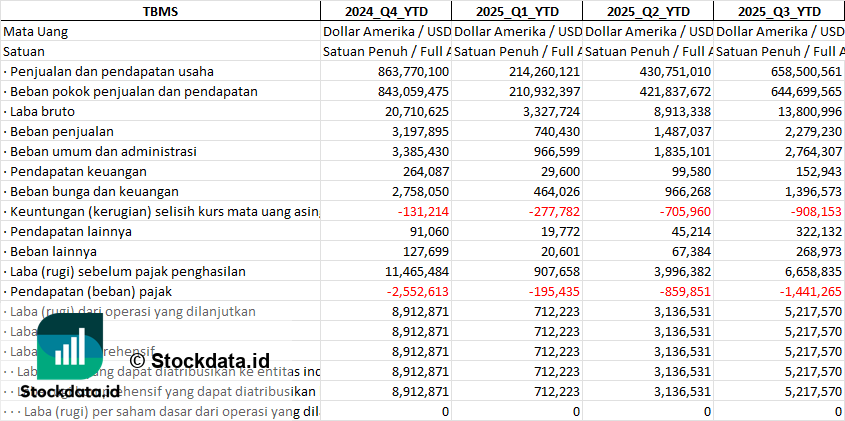Select the TBMS header cell
845x421 pixels.
[x=161, y=11]
